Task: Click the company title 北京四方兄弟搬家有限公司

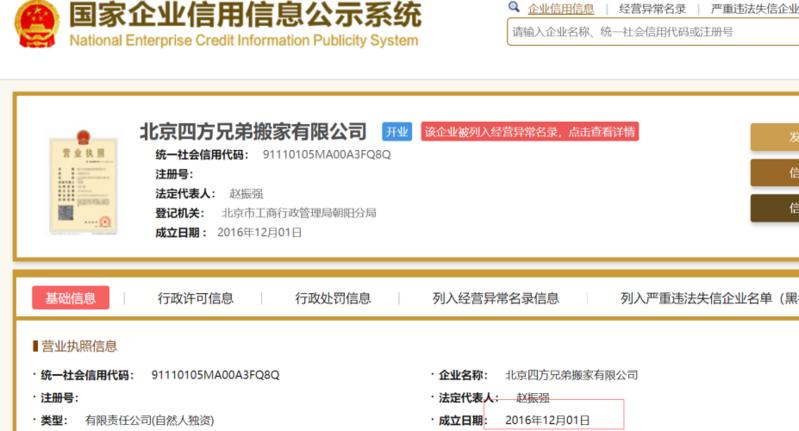Action: point(253,131)
